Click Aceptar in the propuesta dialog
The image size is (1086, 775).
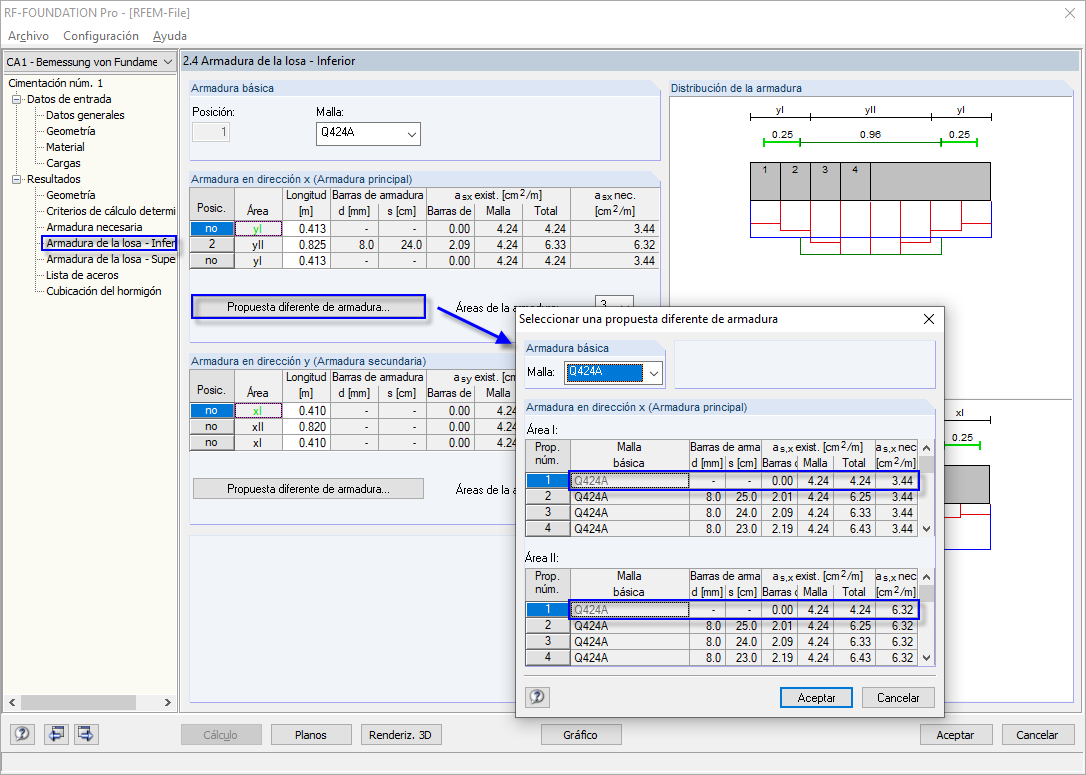[816, 697]
